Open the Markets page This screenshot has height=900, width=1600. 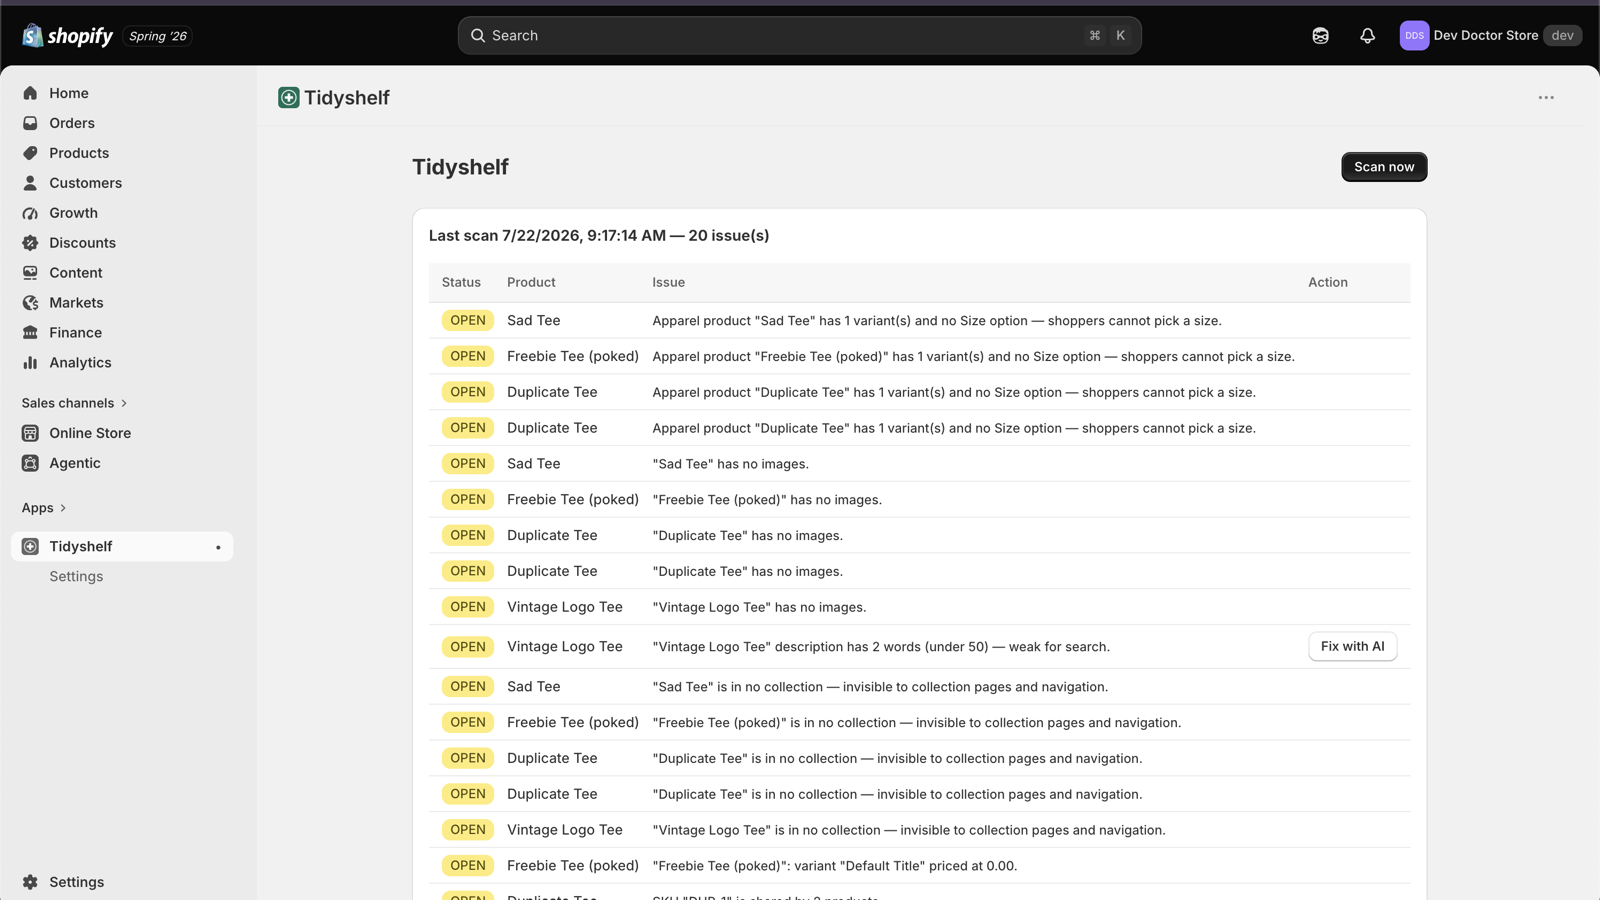(122, 303)
